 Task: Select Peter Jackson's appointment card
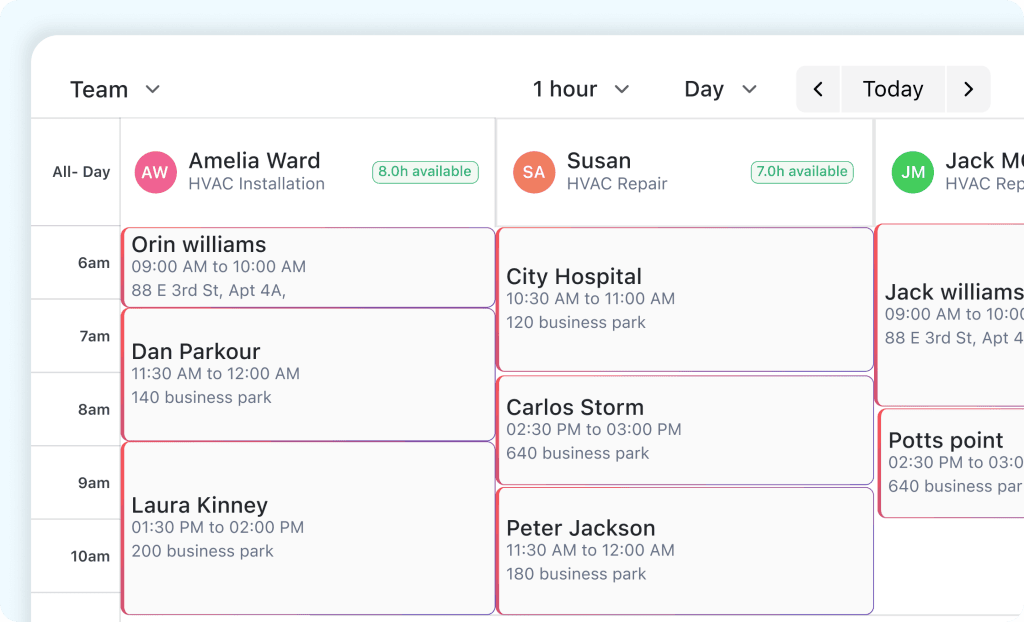(684, 550)
